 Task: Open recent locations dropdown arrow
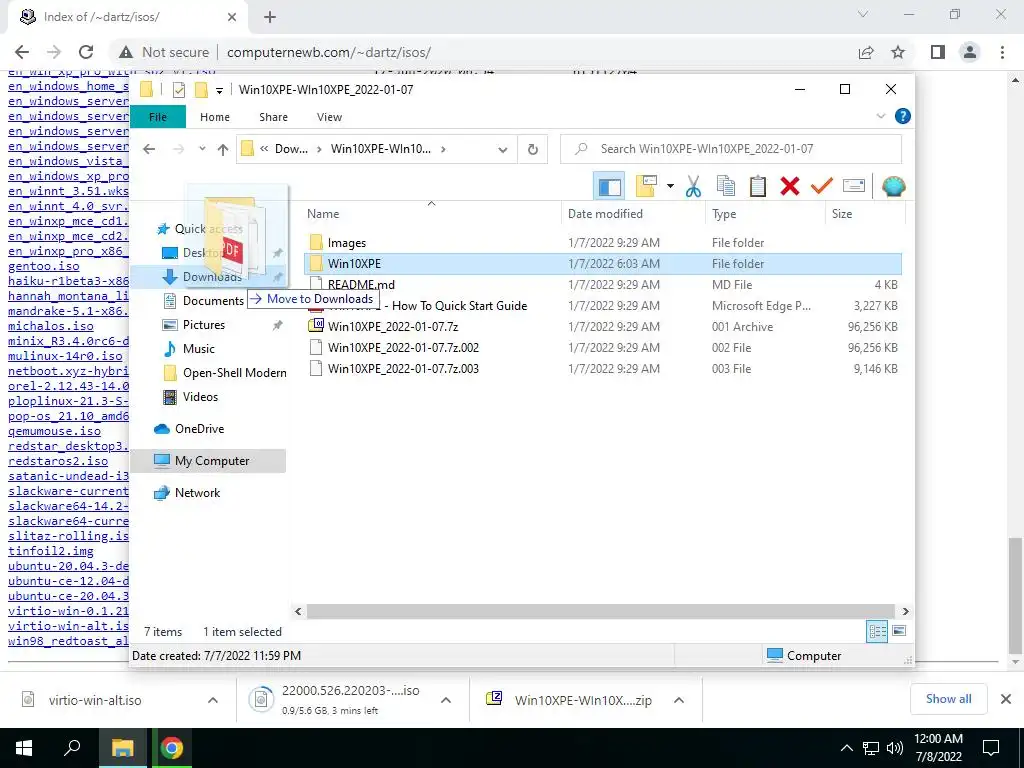coord(202,149)
